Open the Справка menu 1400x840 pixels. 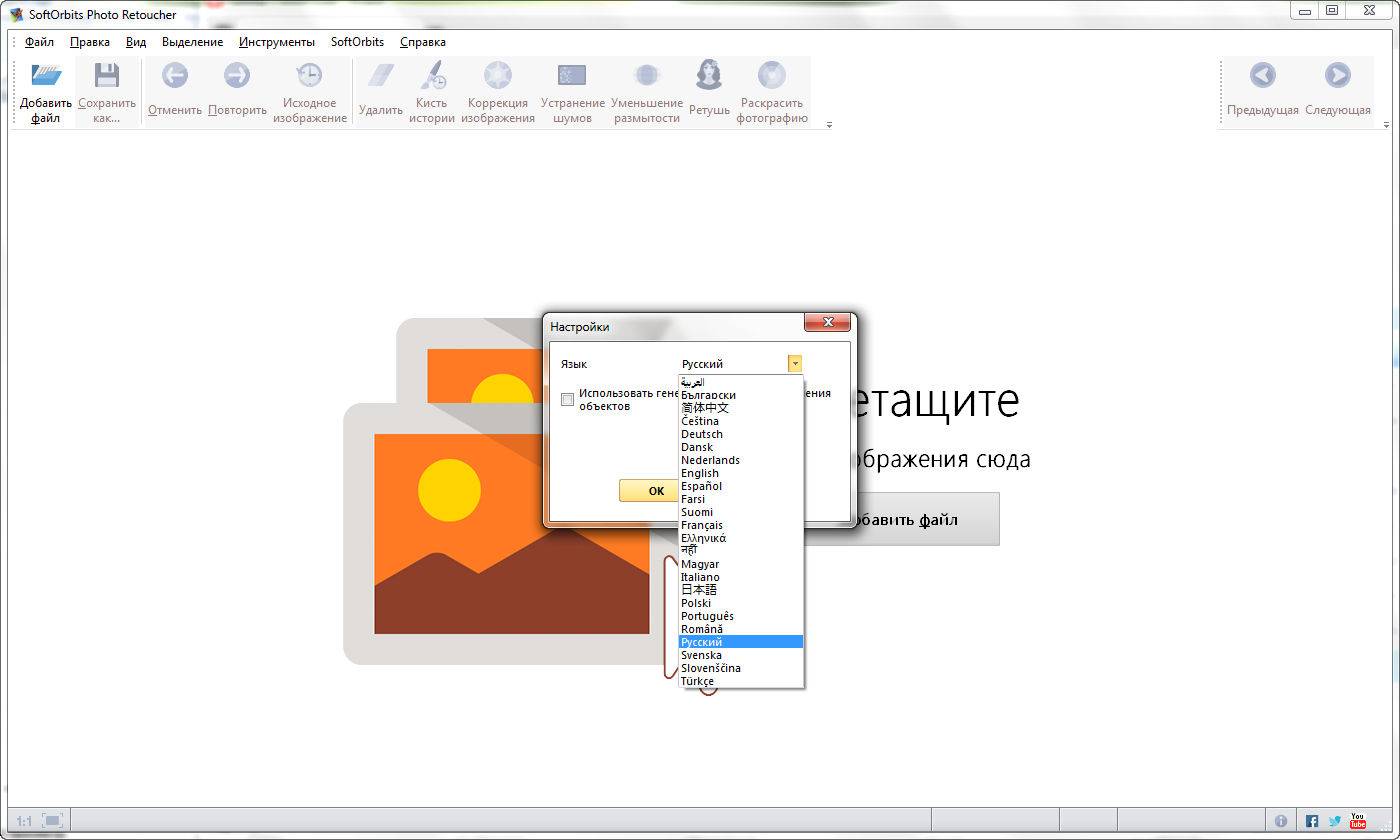[x=423, y=42]
